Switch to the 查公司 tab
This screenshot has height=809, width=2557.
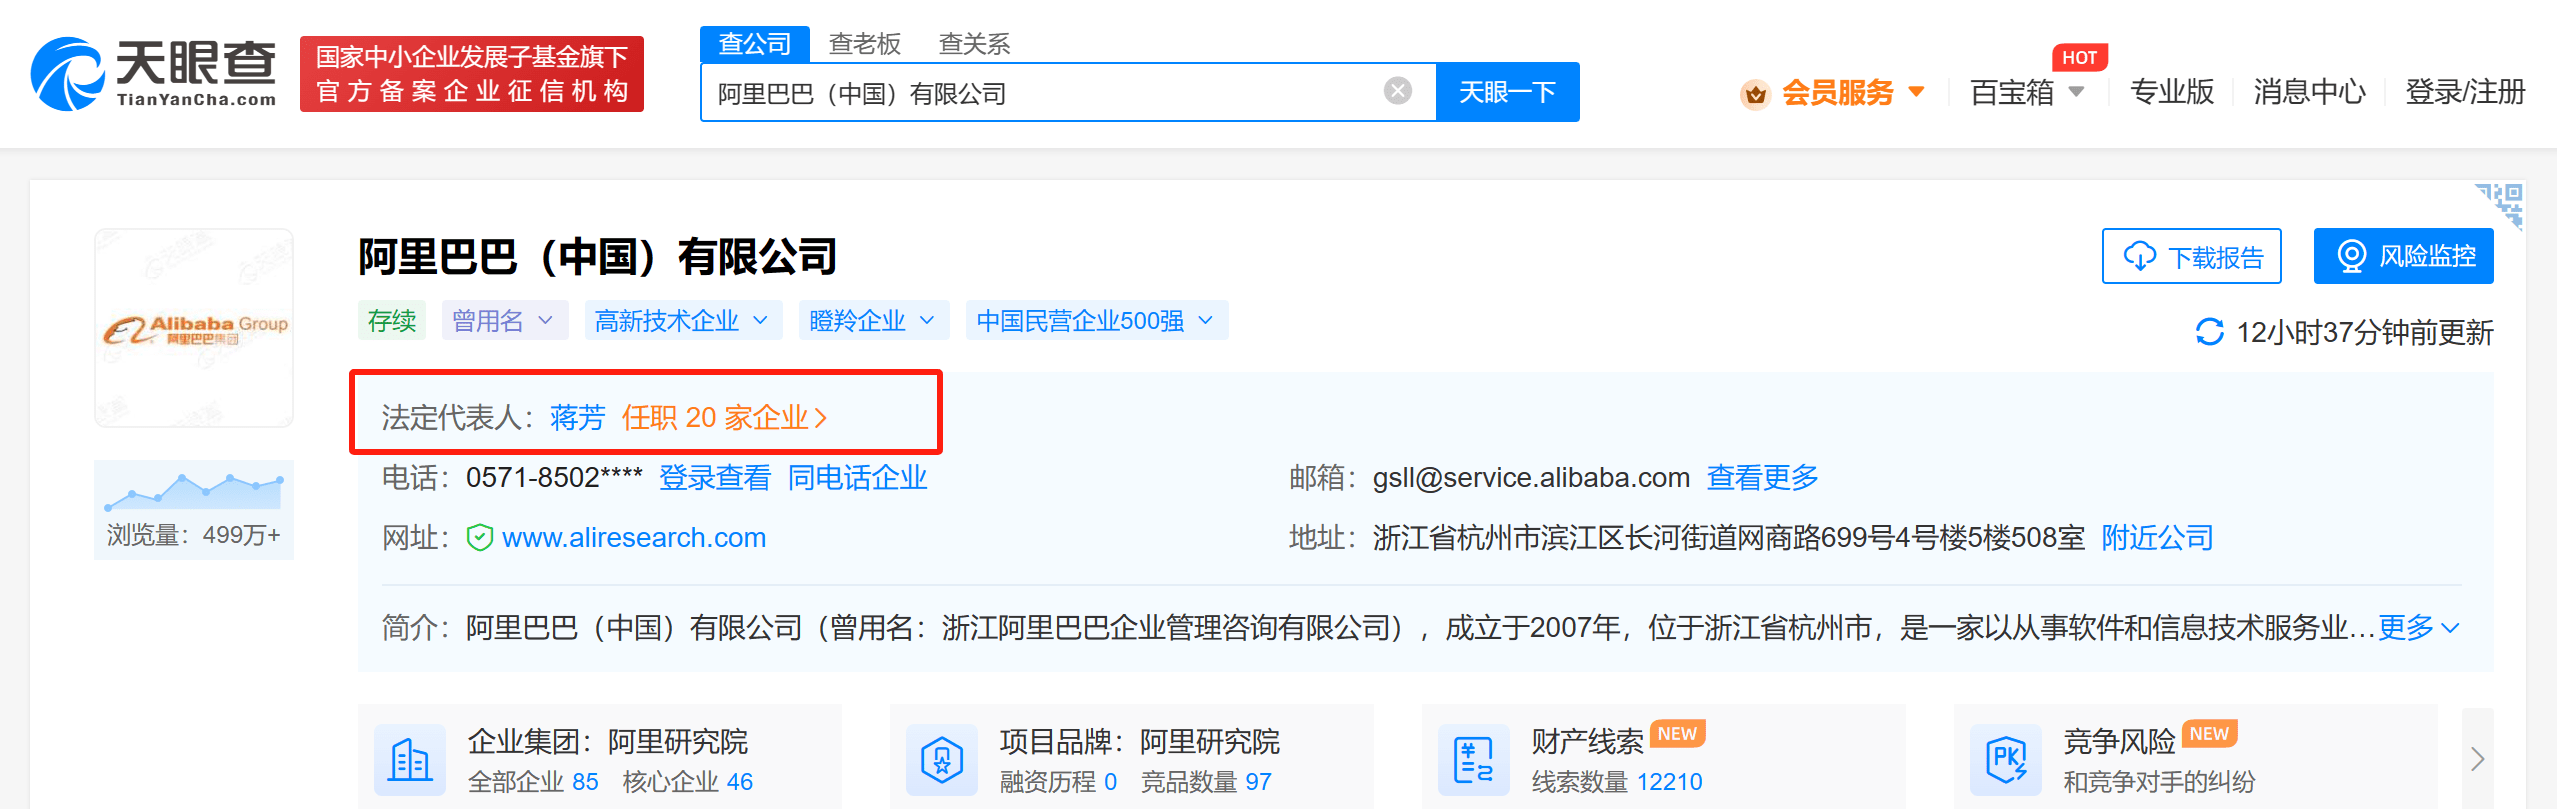click(x=754, y=44)
